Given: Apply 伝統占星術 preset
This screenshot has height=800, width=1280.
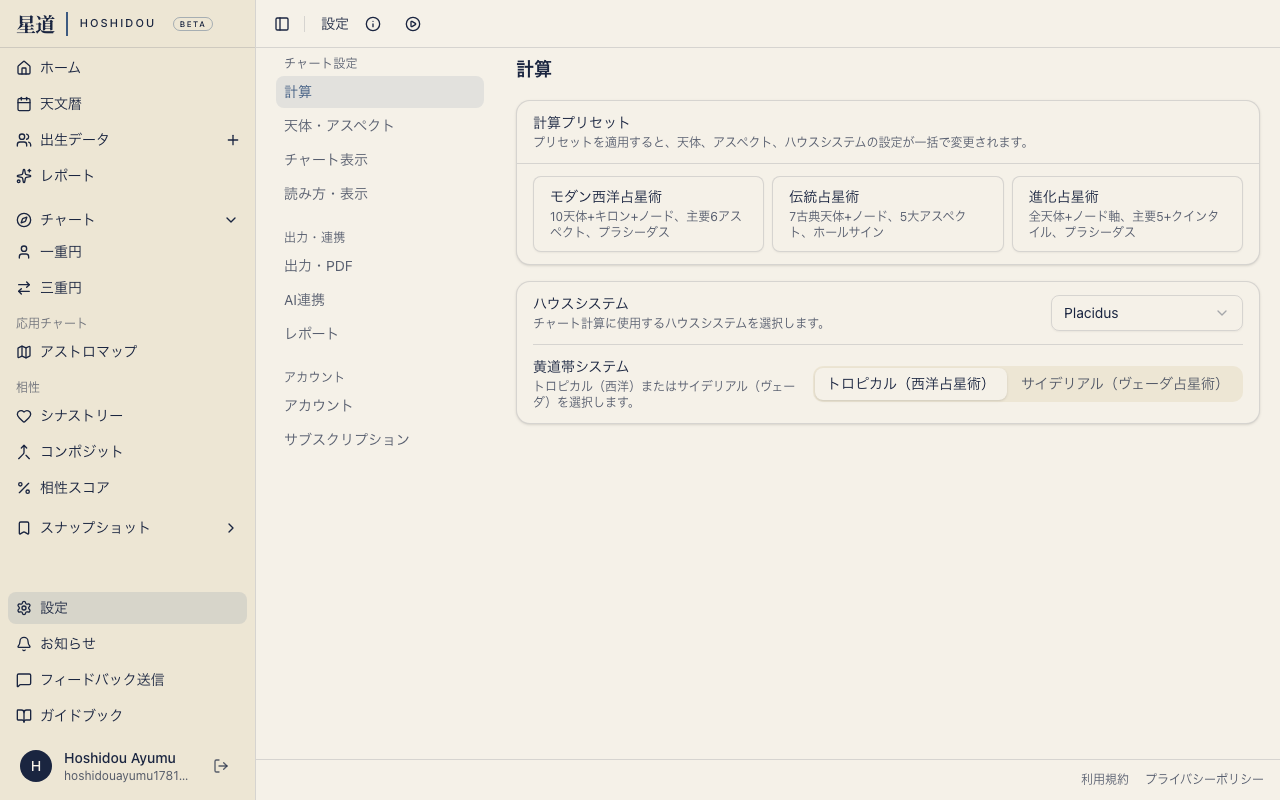Looking at the screenshot, I should point(888,214).
